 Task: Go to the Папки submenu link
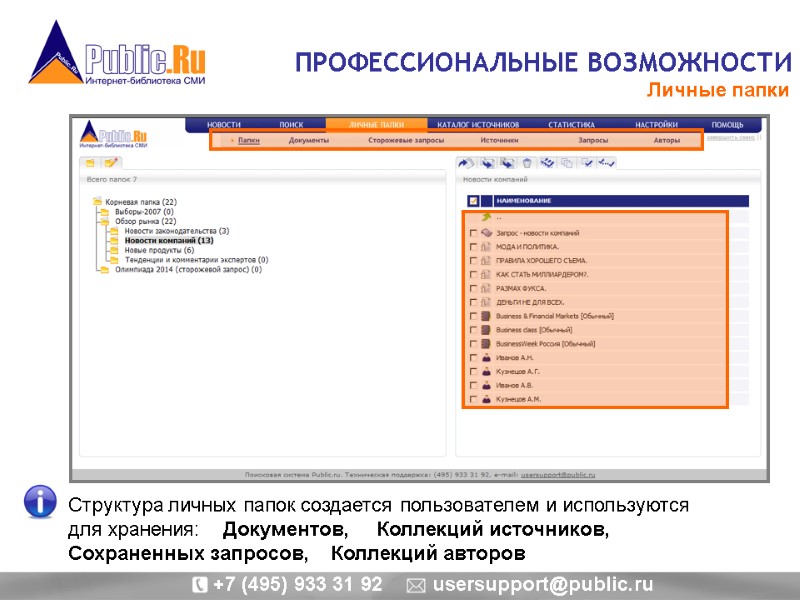click(x=248, y=140)
